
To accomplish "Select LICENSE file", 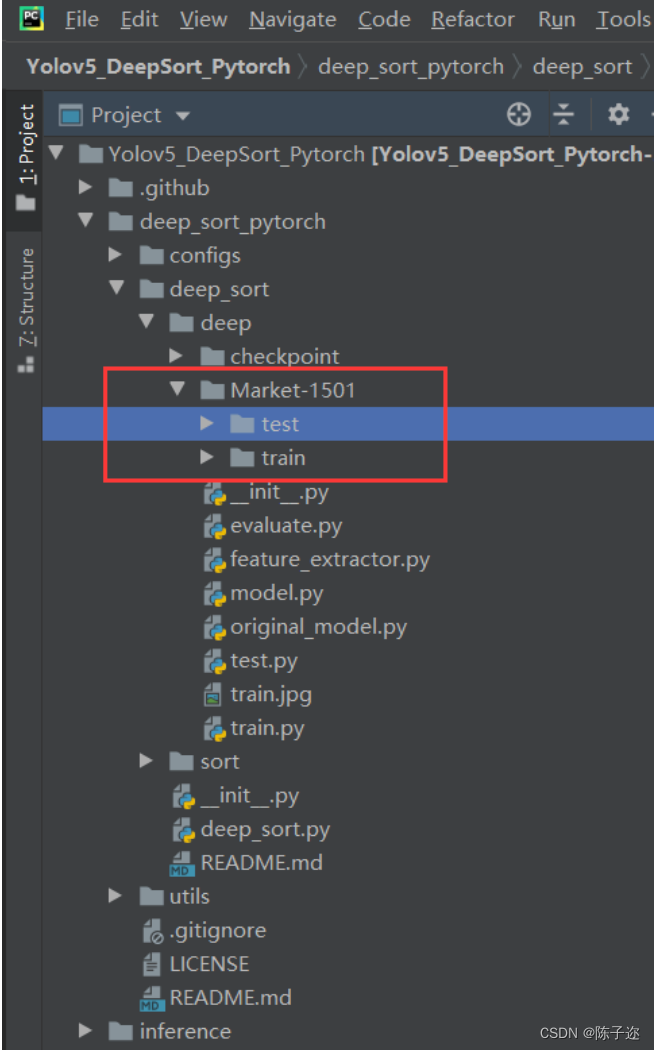I will [x=196, y=964].
